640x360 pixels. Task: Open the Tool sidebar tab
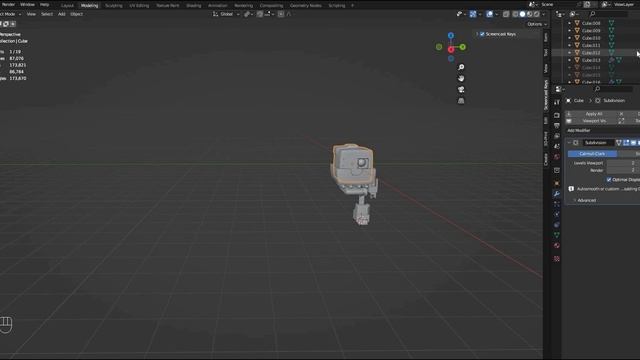pos(546,53)
